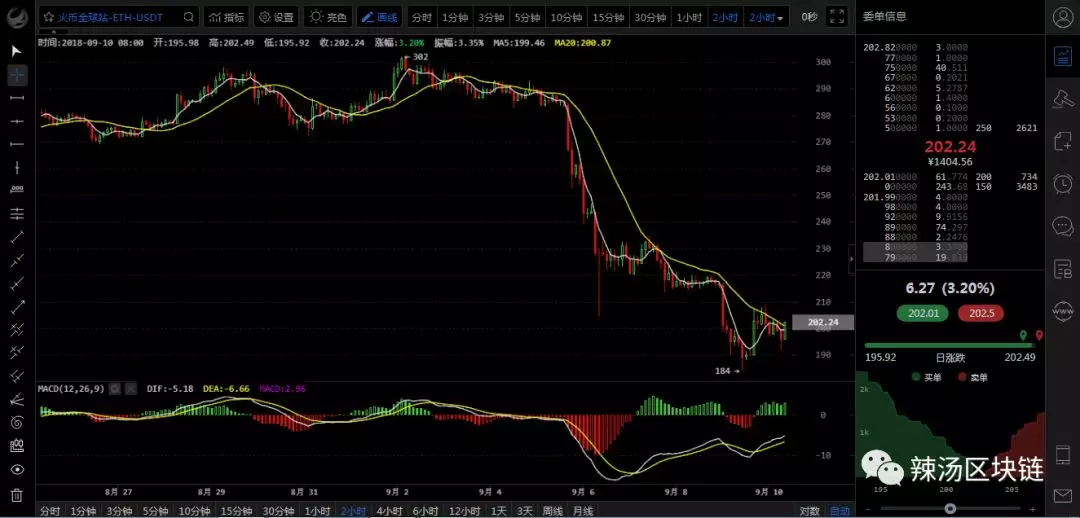1080x518 pixels.
Task: Open the chart view icon in the right sidebar
Action: pos(1063,57)
